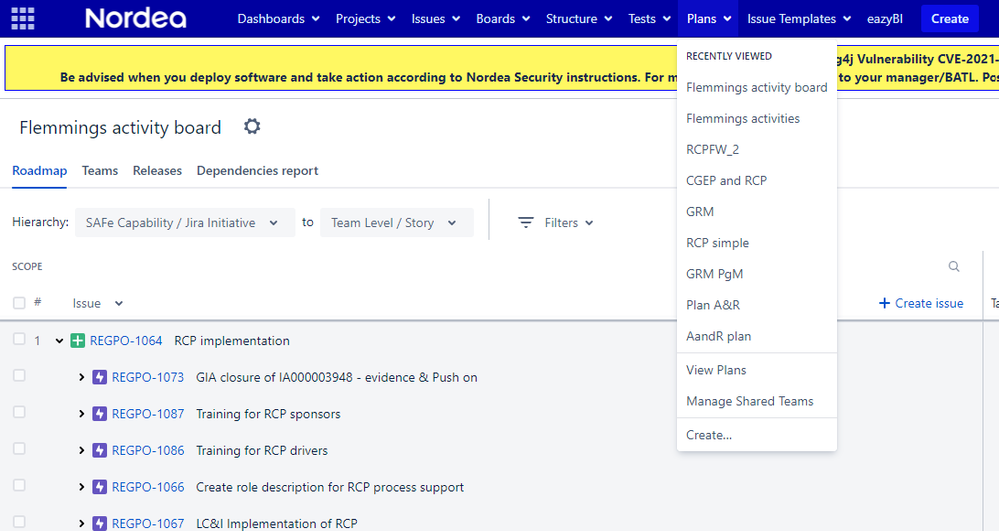Screen dimensions: 999x531
Task: Select RCPFW_2 plan
Action: tap(757, 150)
